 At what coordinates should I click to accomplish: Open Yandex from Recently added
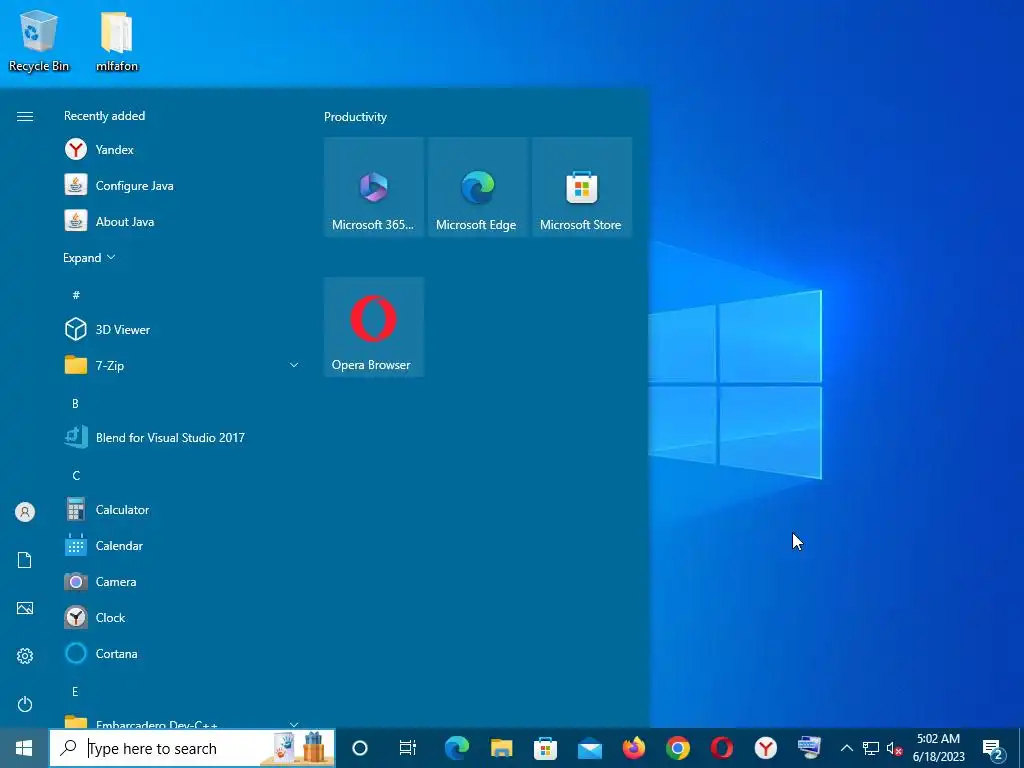coord(181,150)
